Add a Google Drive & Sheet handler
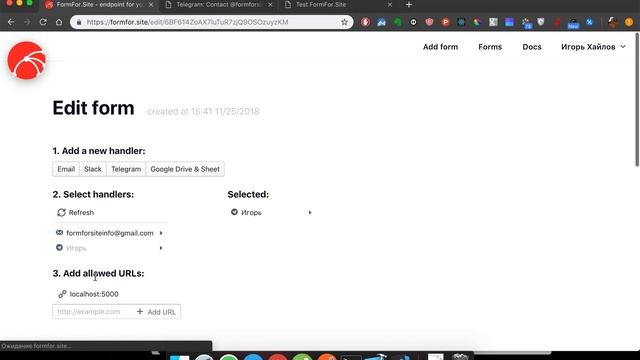Screen dimensions: 640x360 pos(185,169)
